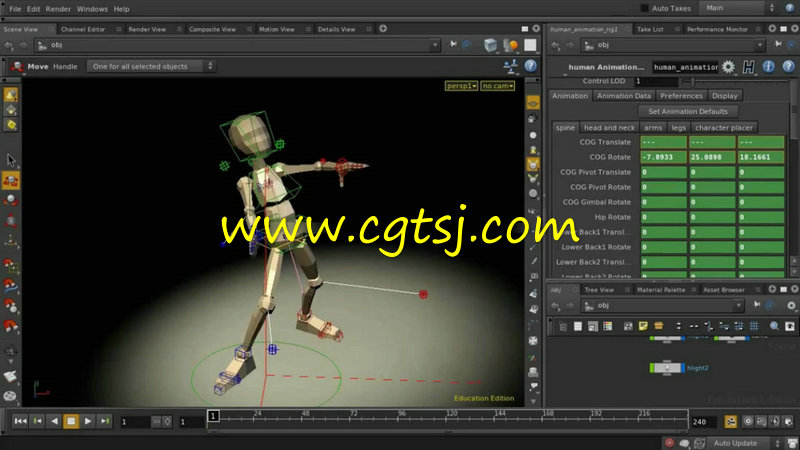Add sticky note in network editor
This screenshot has height=450, width=800.
[643, 326]
